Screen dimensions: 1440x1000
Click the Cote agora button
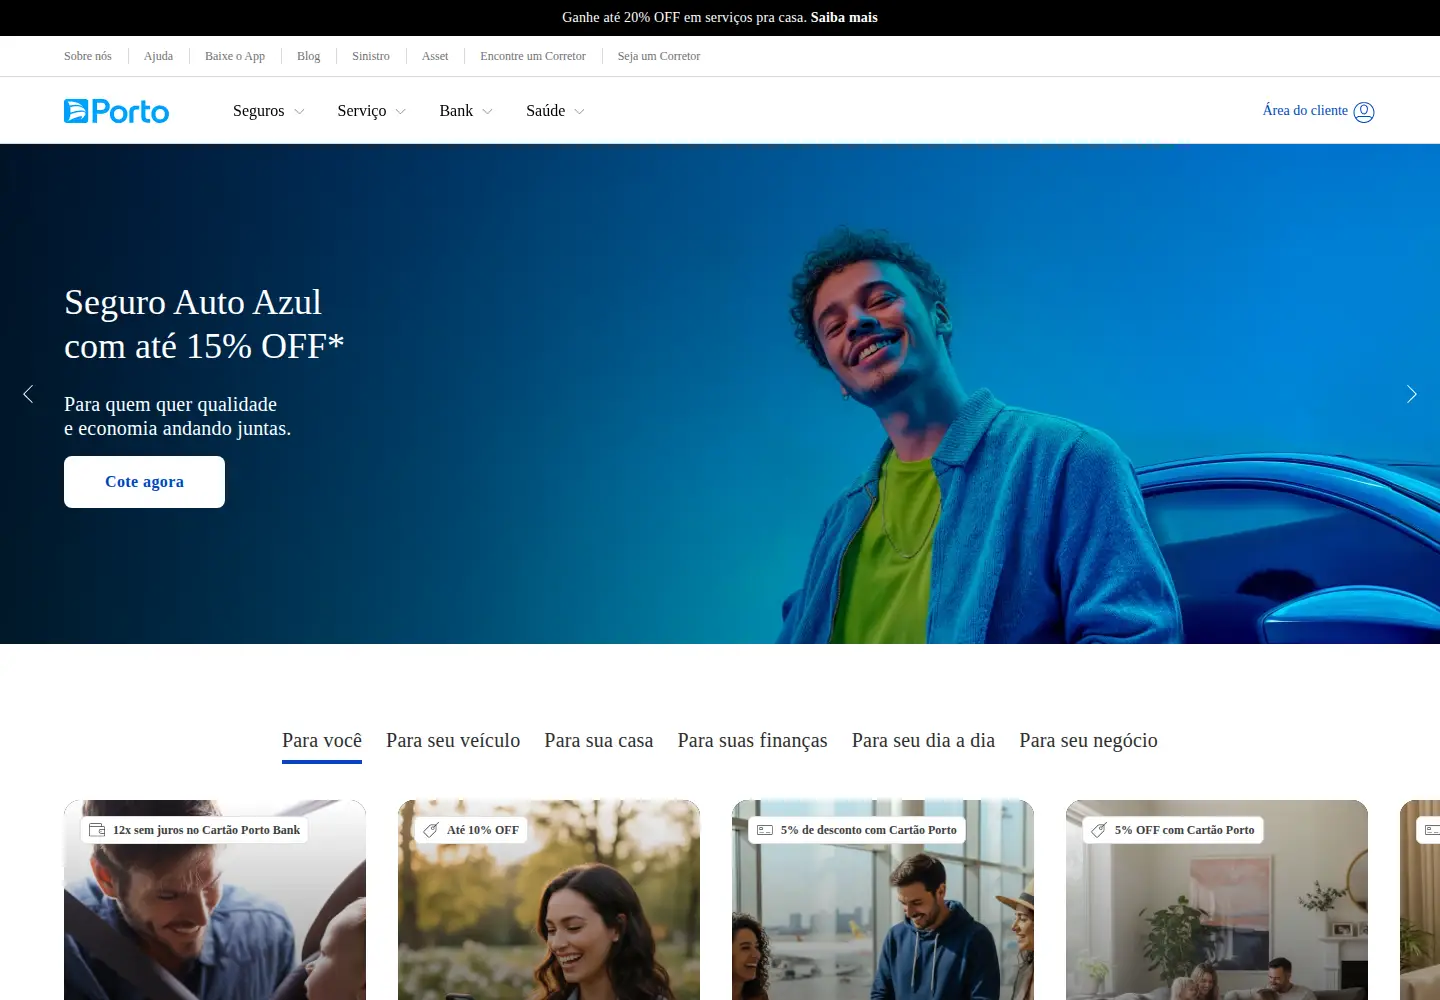[144, 482]
